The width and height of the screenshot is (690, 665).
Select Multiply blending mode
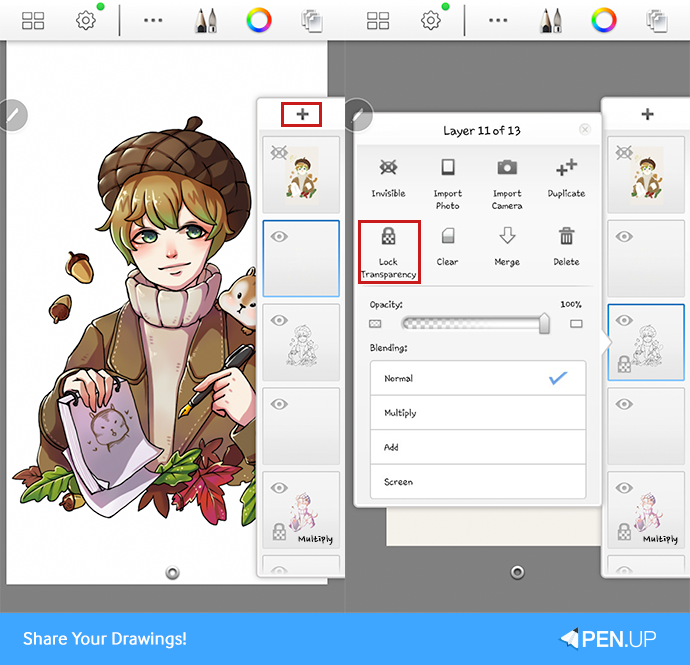tap(478, 412)
